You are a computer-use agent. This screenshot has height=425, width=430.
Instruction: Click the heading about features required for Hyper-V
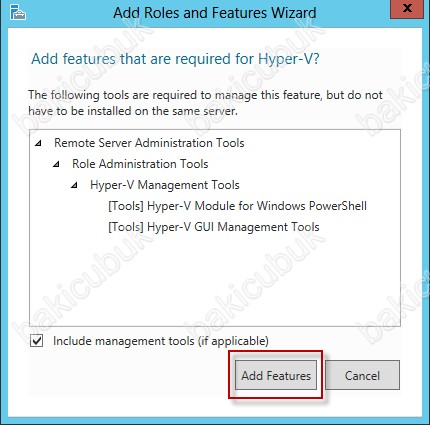pos(175,59)
